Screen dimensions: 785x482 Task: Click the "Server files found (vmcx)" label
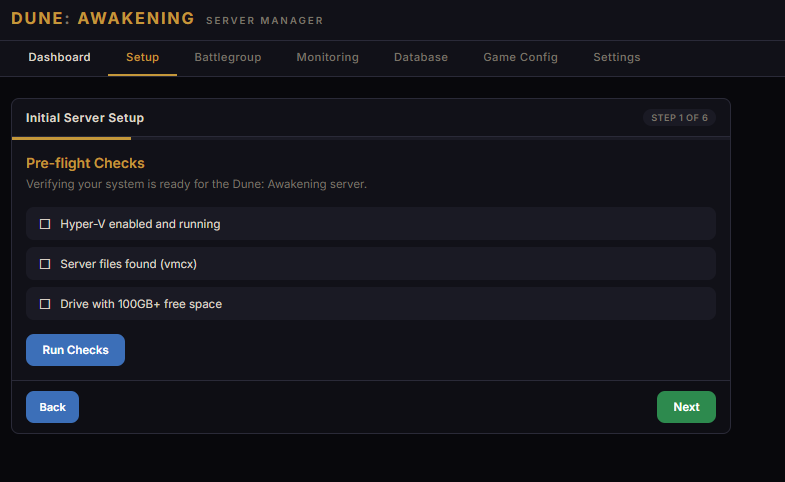point(129,264)
